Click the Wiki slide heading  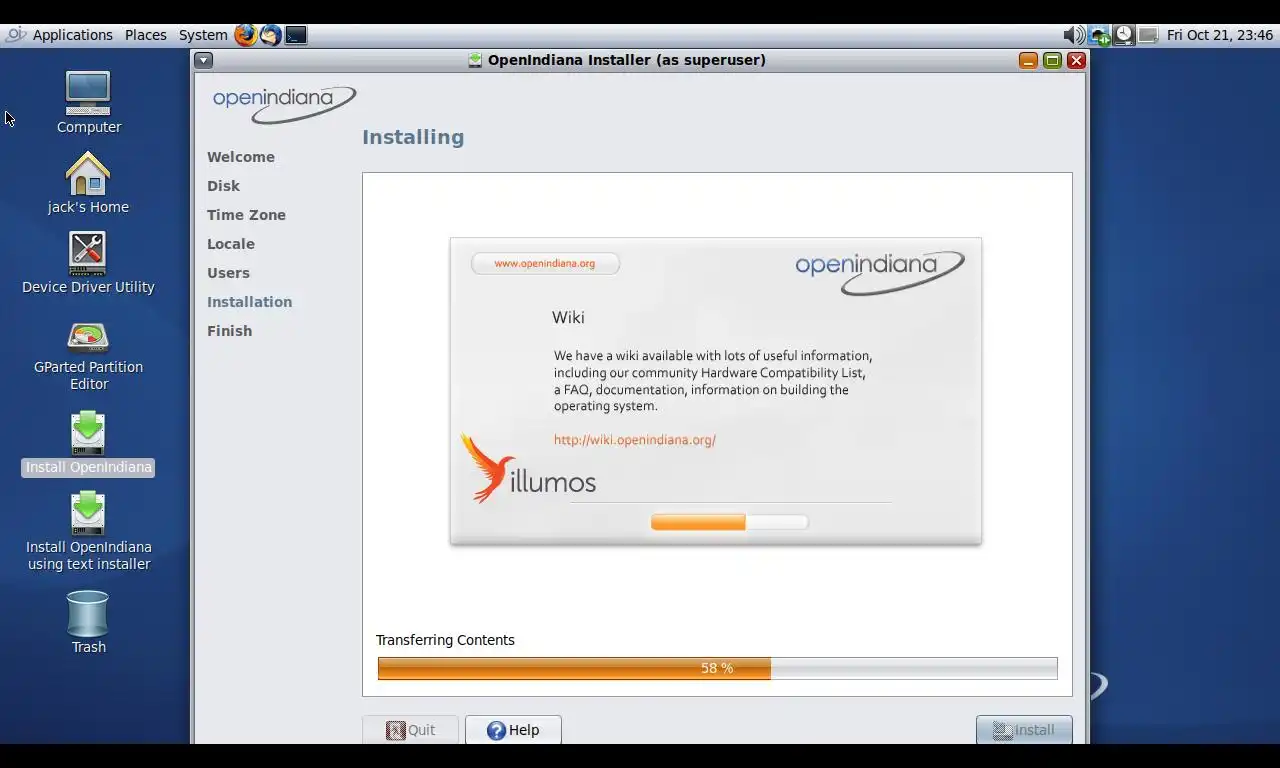568,317
